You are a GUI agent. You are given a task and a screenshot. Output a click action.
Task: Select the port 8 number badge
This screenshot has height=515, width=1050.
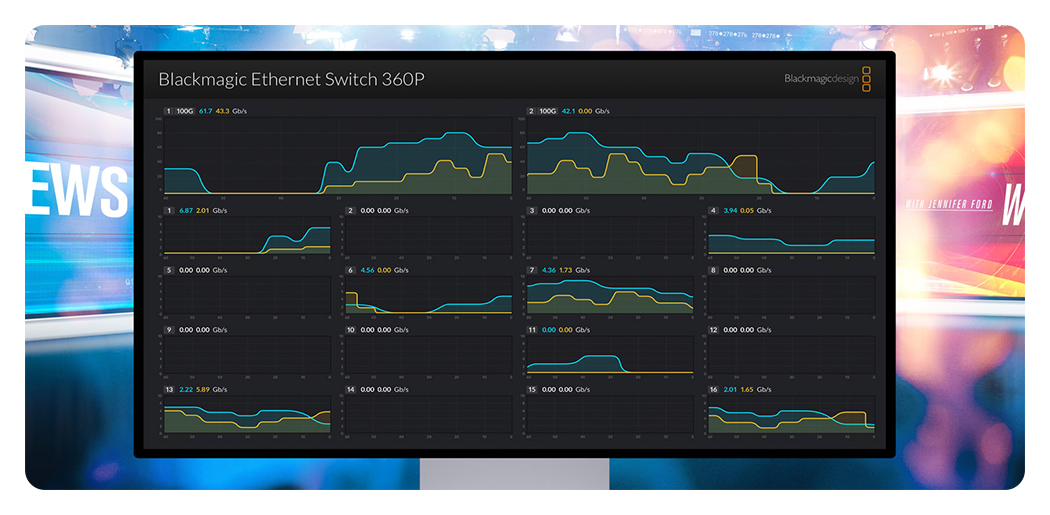713,270
